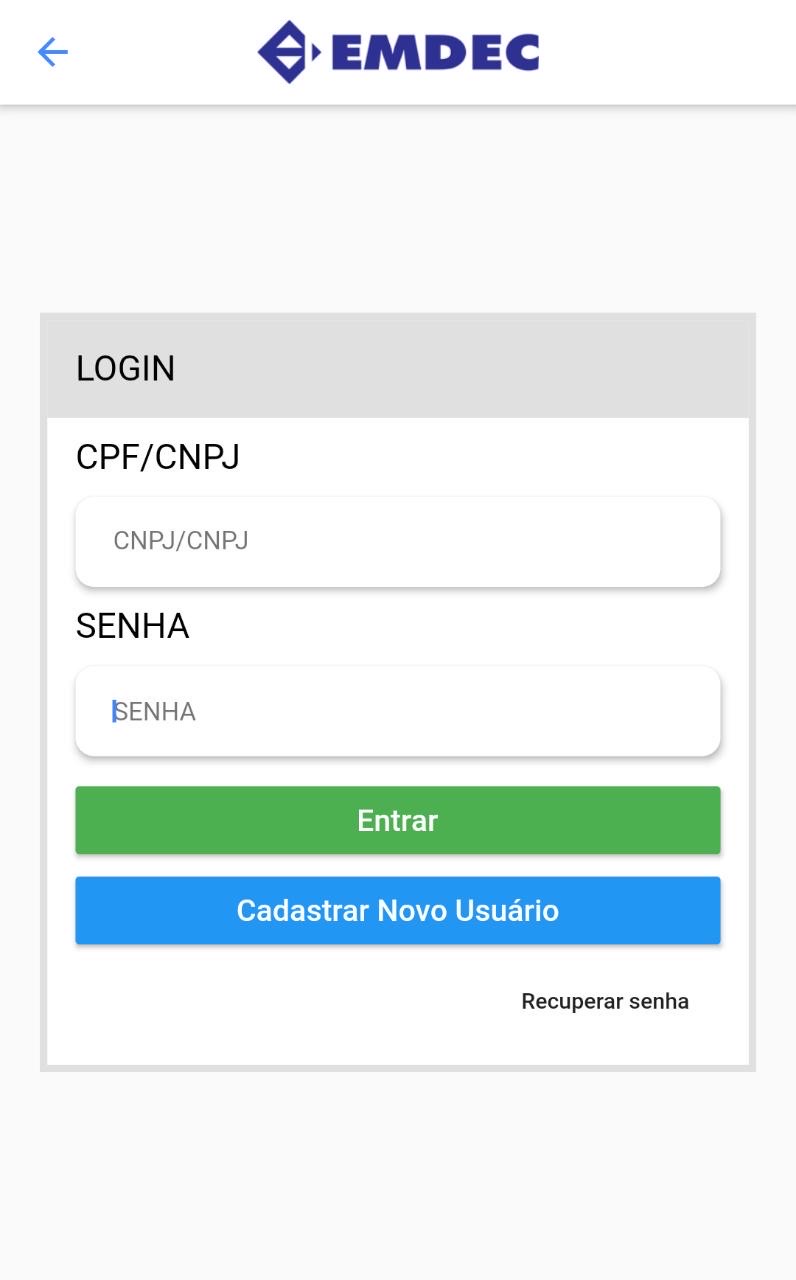
Task: Focus the CNPJ/CNPJ input field
Action: (397, 541)
